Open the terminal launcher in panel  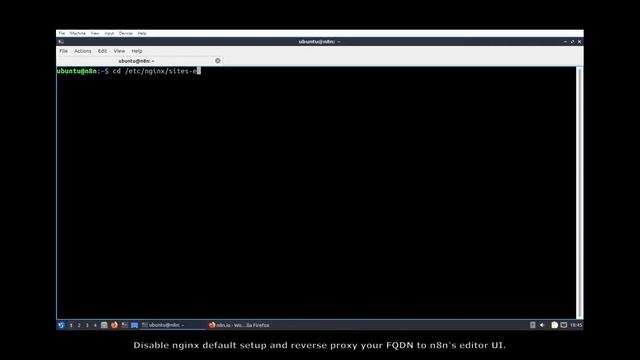click(124, 325)
